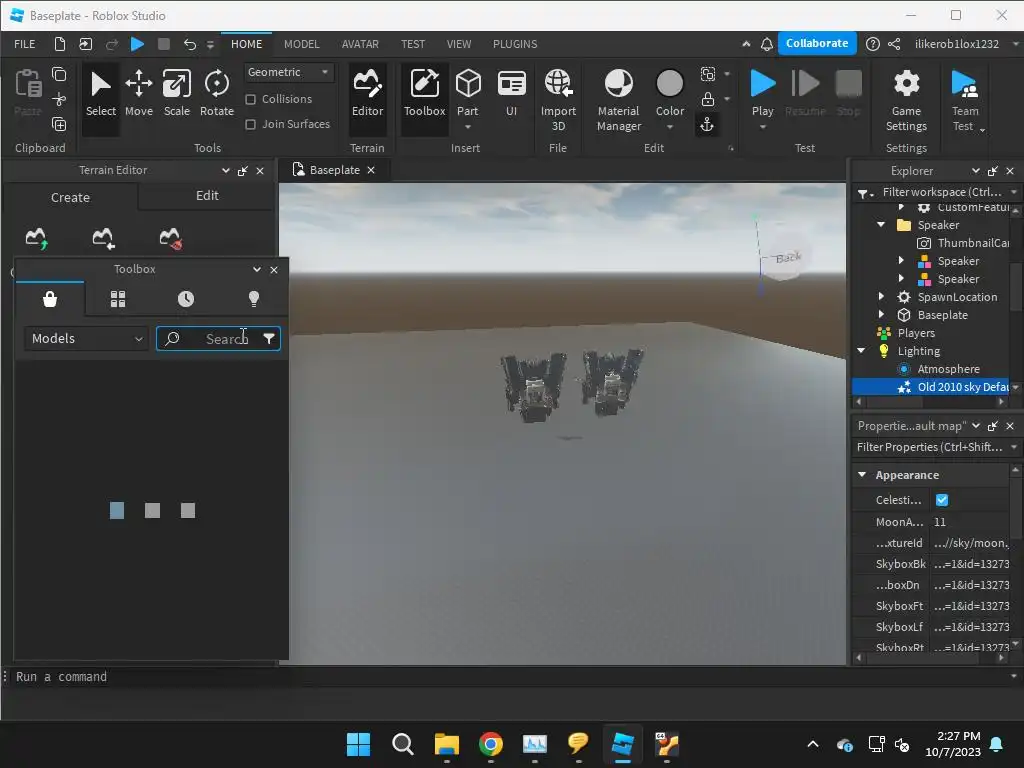Click the Group icon in Edit section
Viewport: 1024px width, 768px height.
(707, 74)
